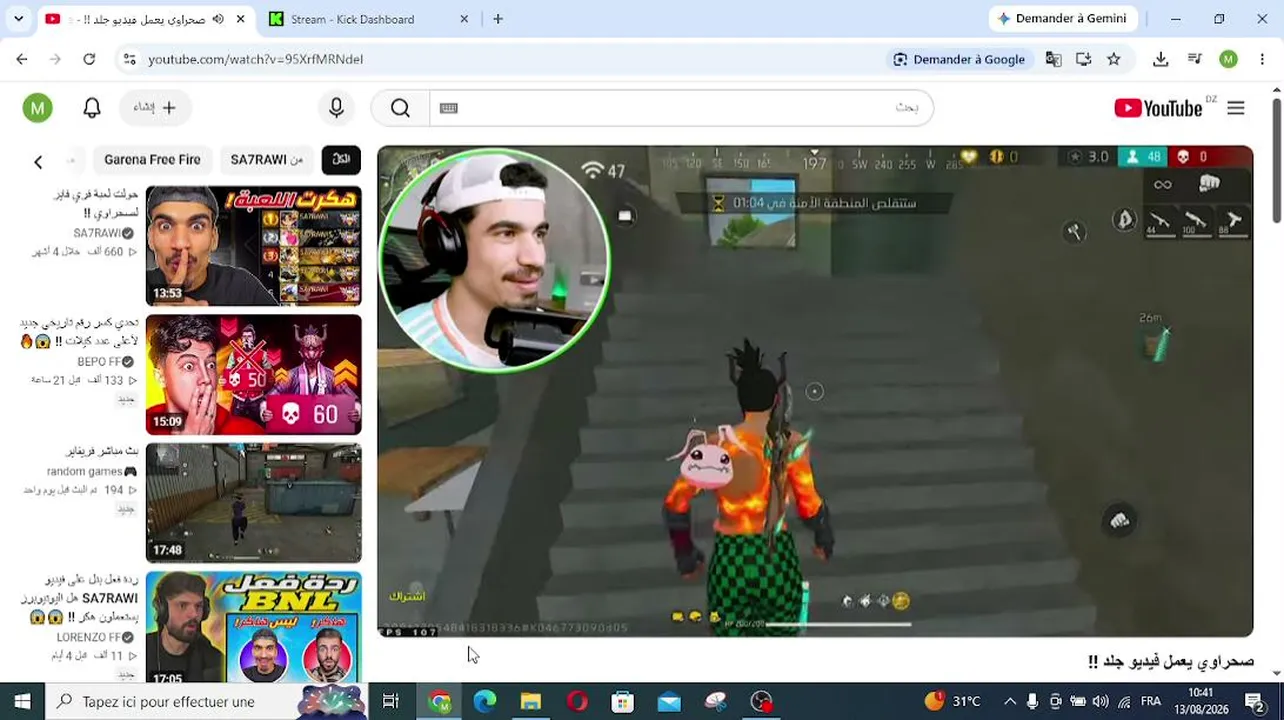
Task: Open the Windows Start menu
Action: point(22,701)
